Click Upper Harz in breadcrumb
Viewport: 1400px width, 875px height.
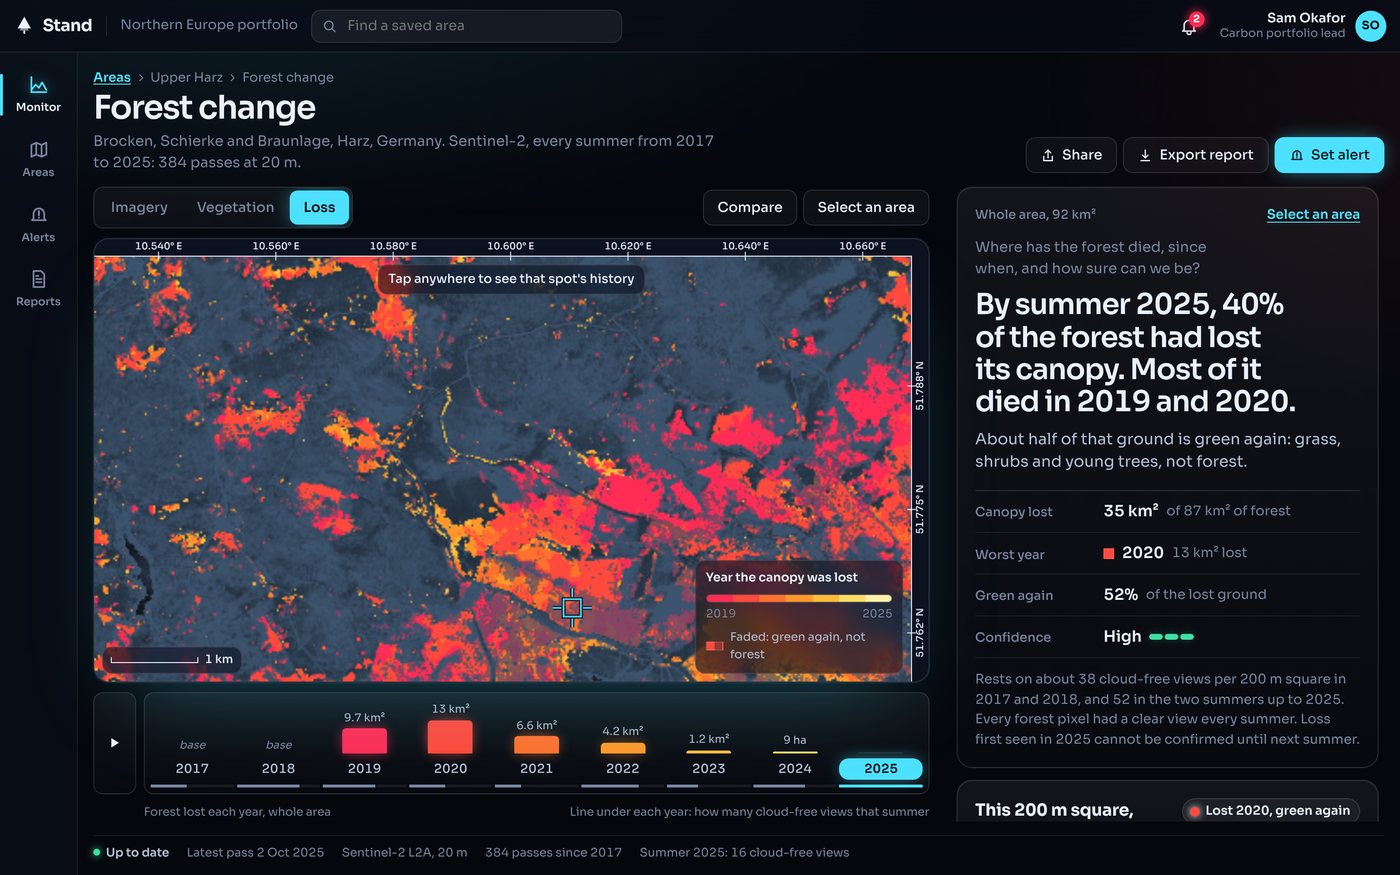186,77
